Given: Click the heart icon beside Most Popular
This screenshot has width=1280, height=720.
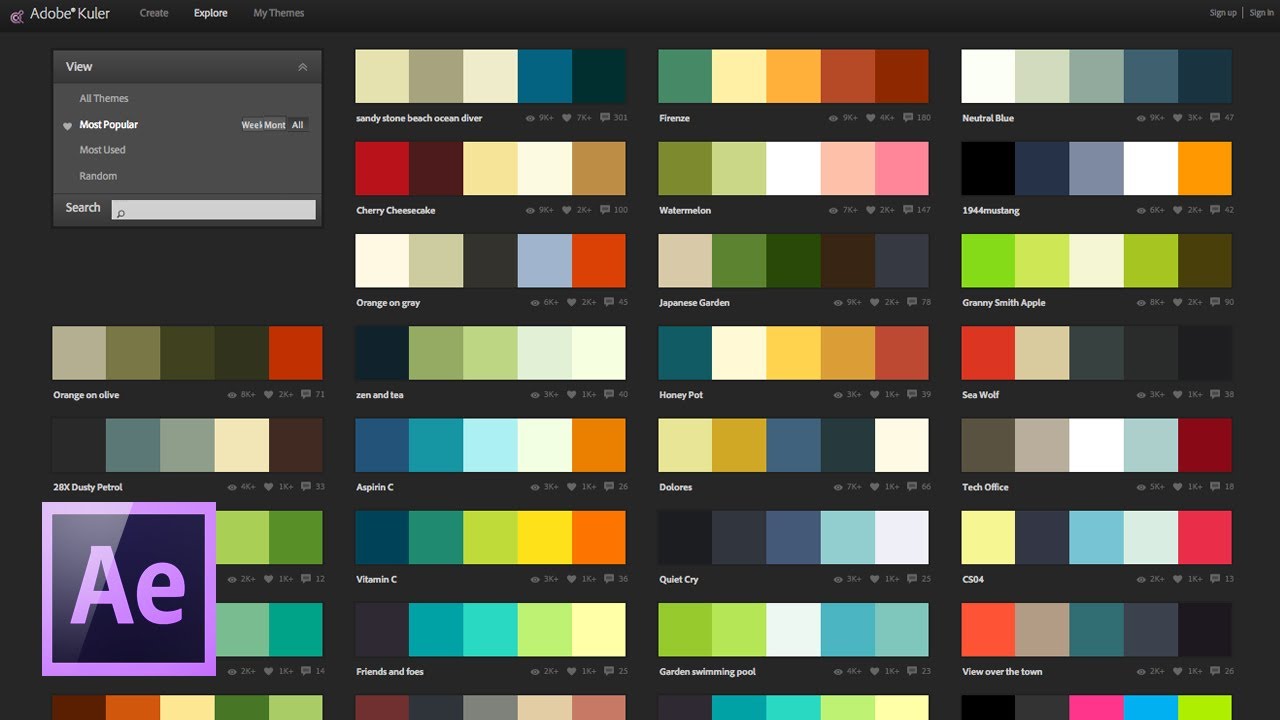Looking at the screenshot, I should tap(67, 126).
